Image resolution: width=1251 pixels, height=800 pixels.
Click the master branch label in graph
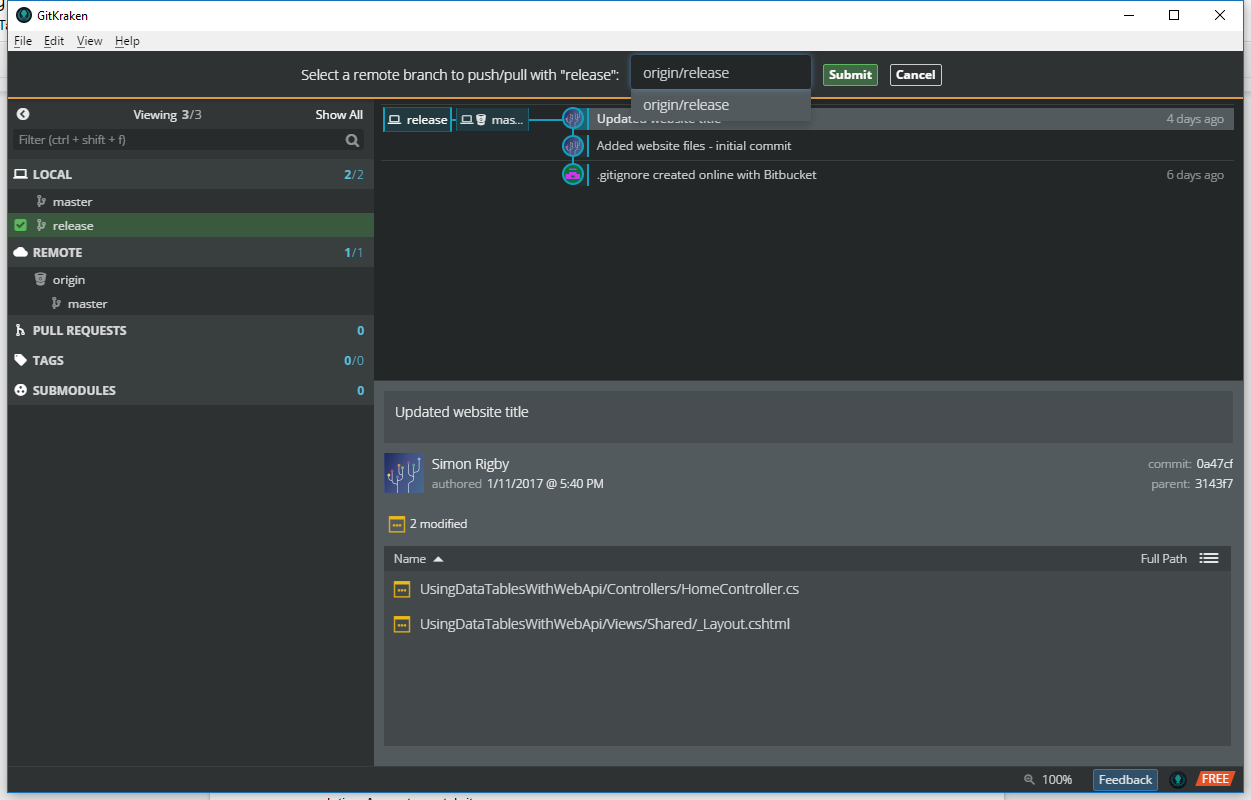pyautogui.click(x=492, y=119)
